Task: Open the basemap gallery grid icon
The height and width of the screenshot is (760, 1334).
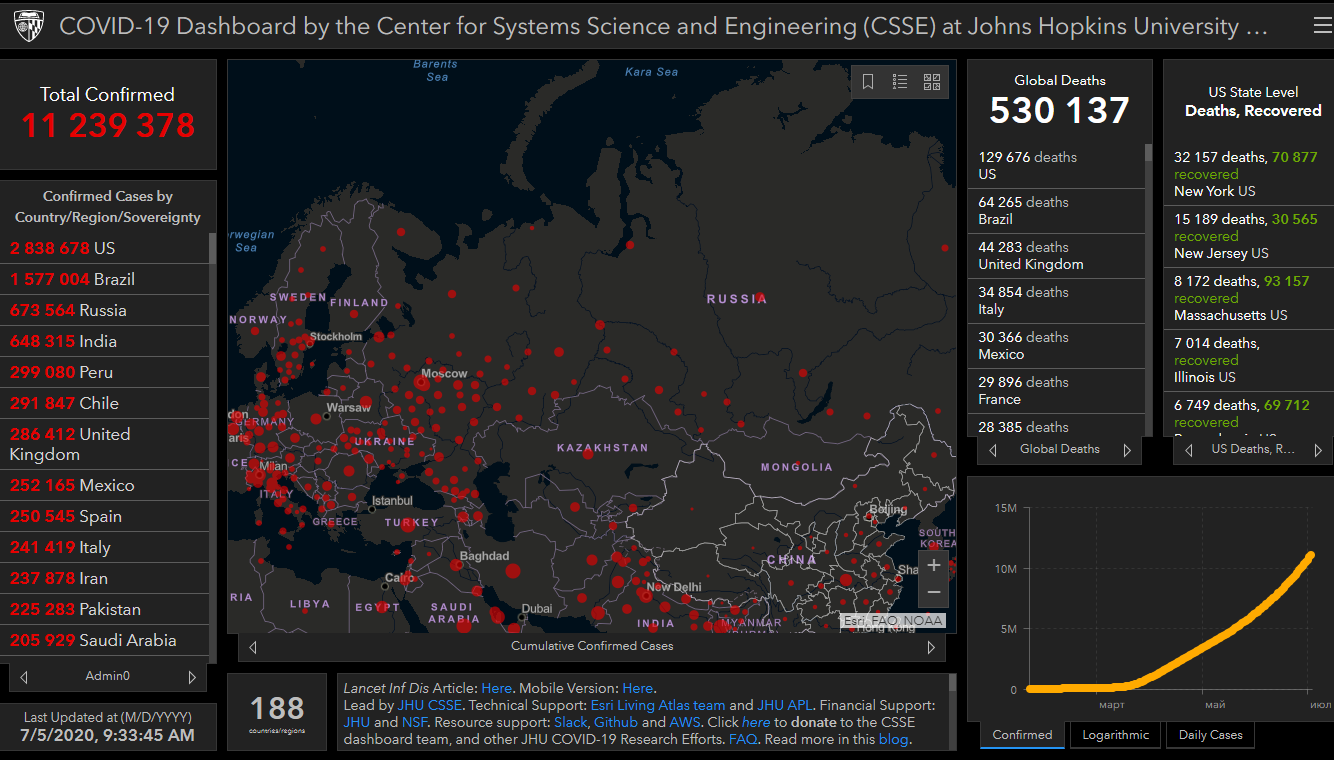Action: (x=932, y=82)
